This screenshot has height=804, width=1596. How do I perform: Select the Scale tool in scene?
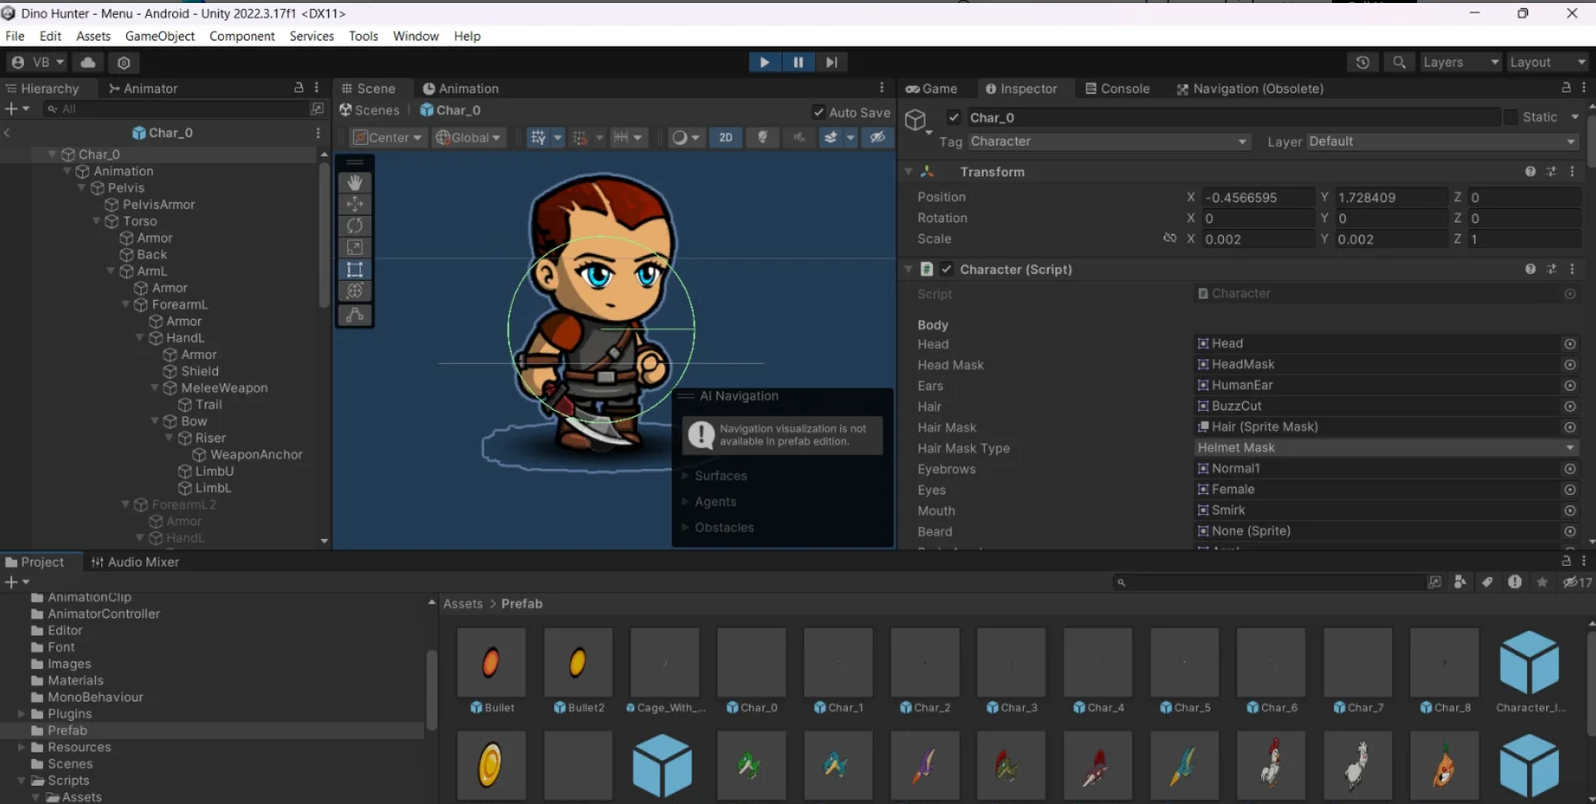[x=355, y=247]
